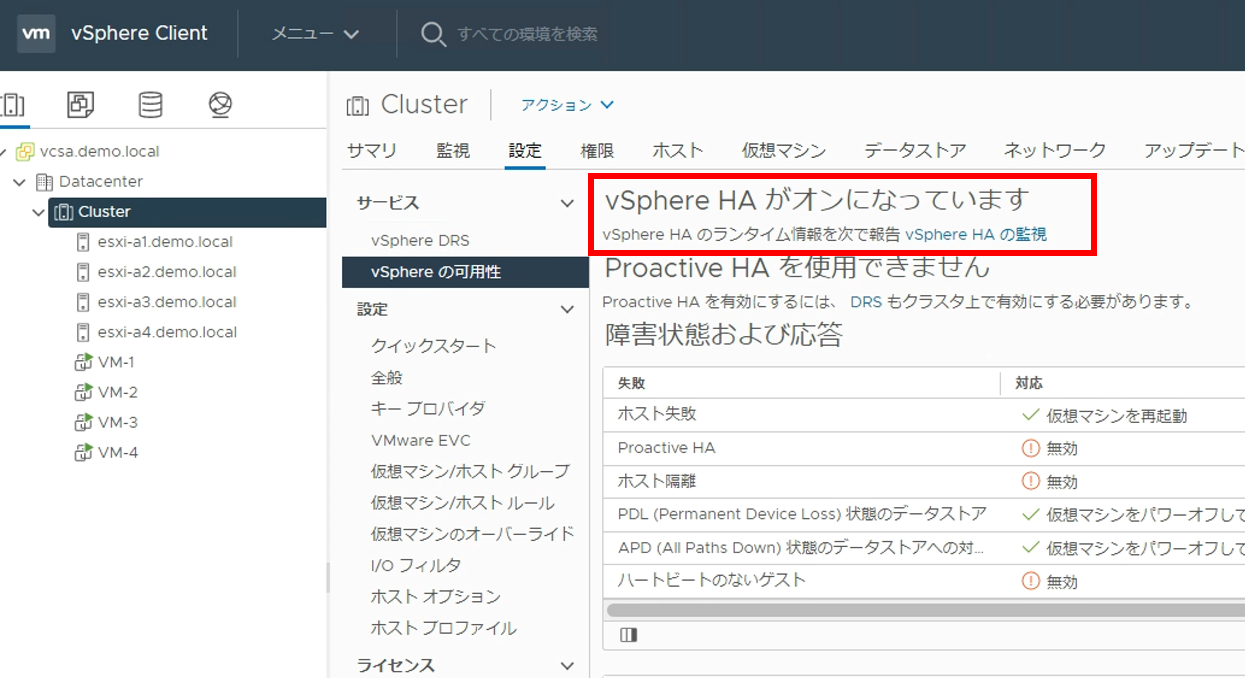Image resolution: width=1245 pixels, height=678 pixels.
Task: Click the vcsa.demo.local vCenter icon
Action: [x=26, y=152]
